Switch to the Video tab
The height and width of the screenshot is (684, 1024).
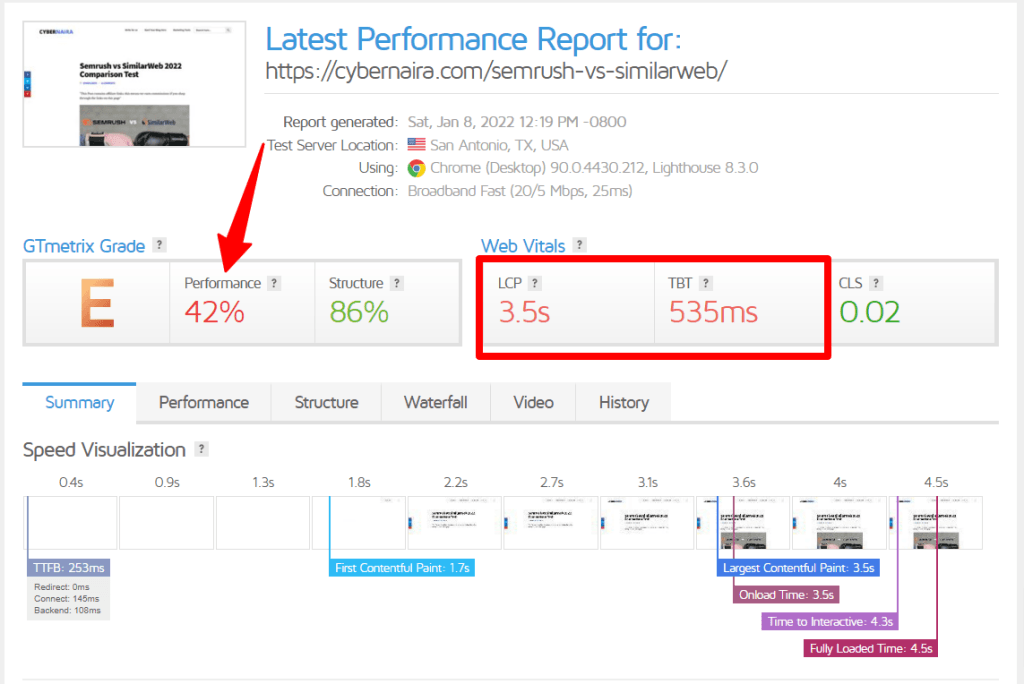tap(533, 402)
